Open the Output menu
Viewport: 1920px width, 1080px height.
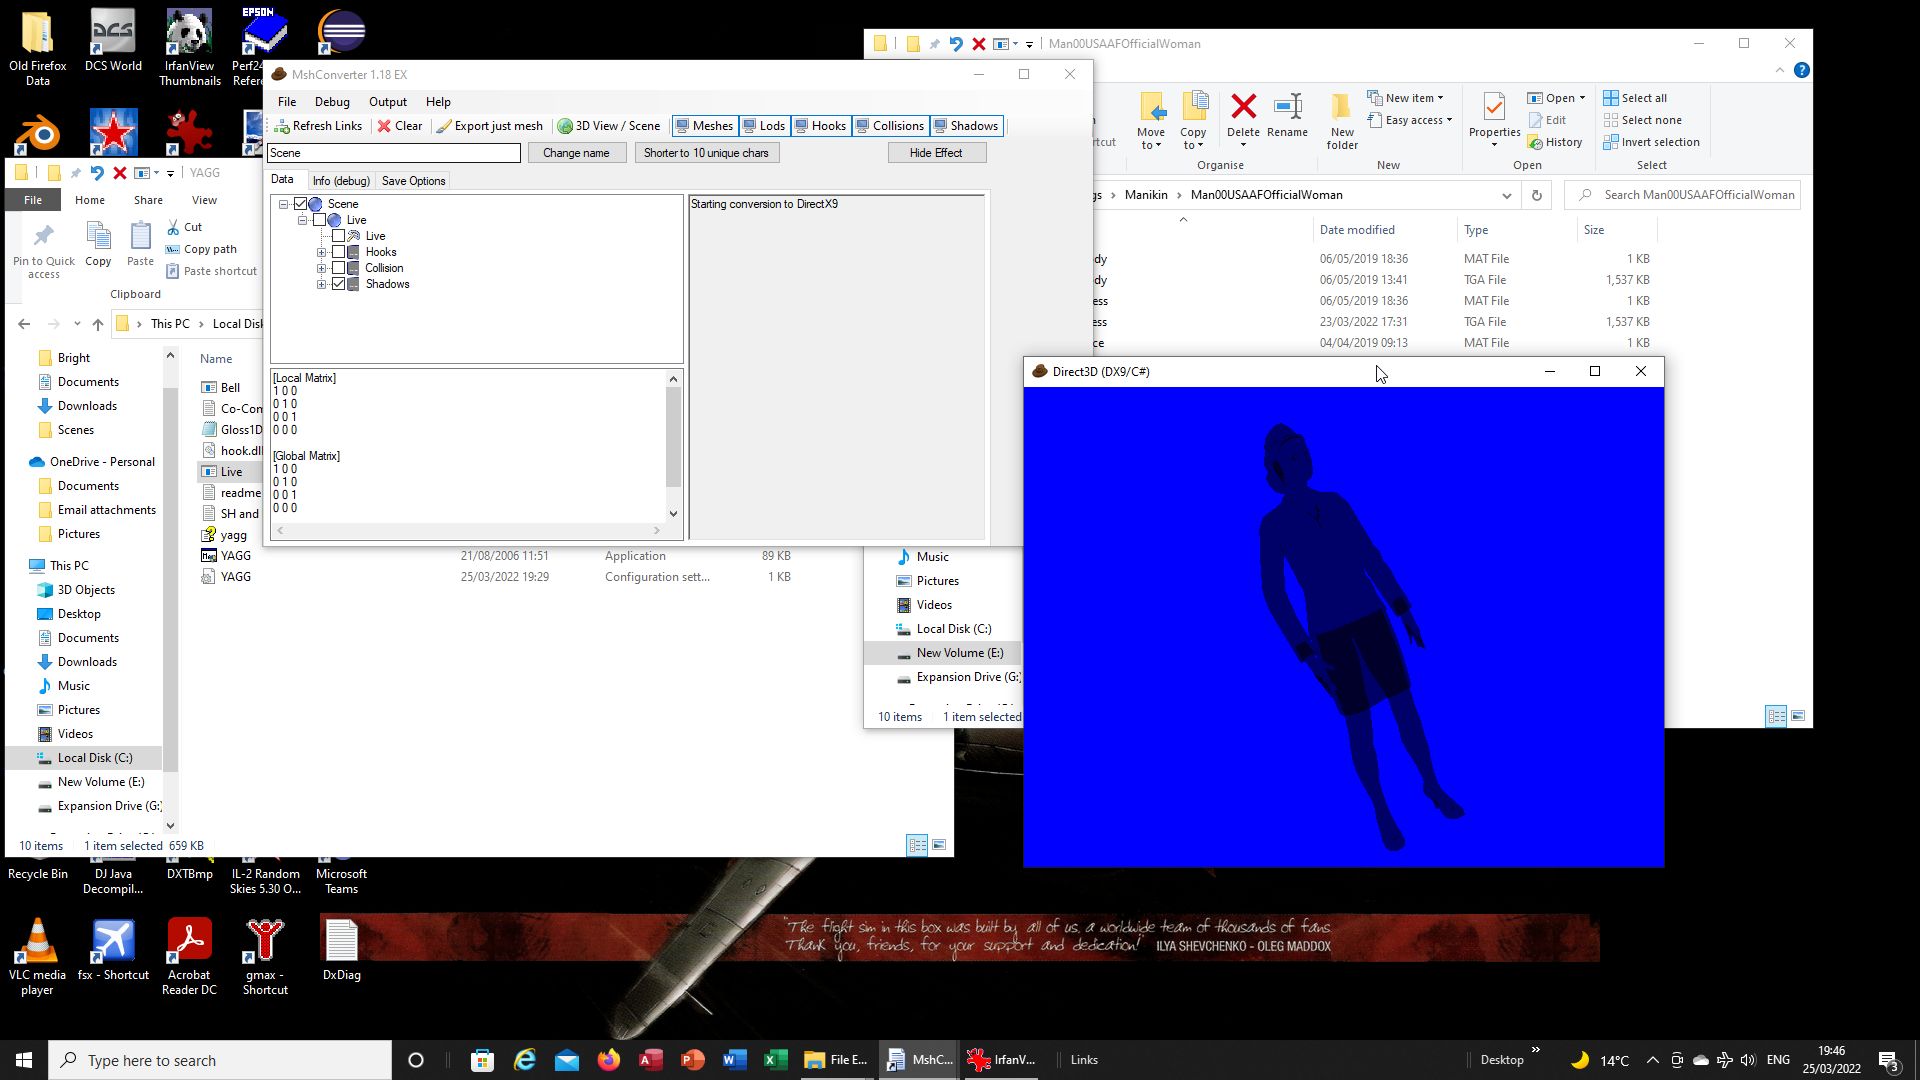click(x=388, y=102)
